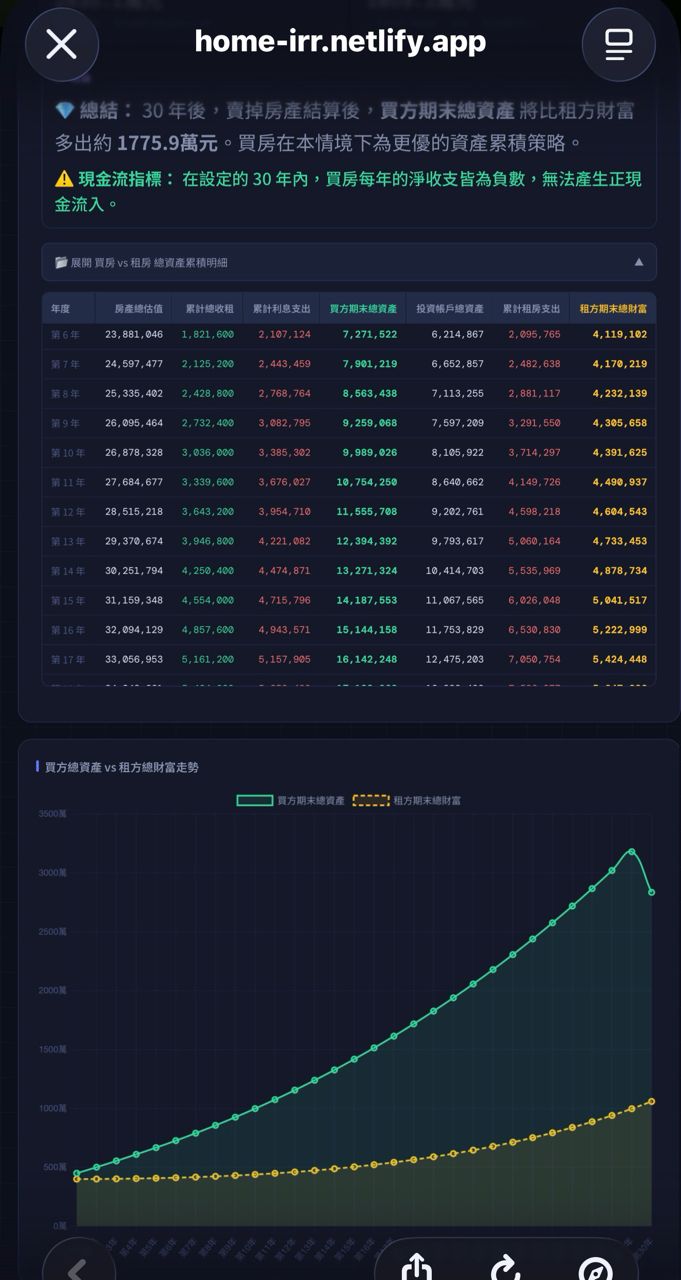Close the in-app browser with the X button
Viewport: 681px width, 1280px height.
tap(62, 44)
